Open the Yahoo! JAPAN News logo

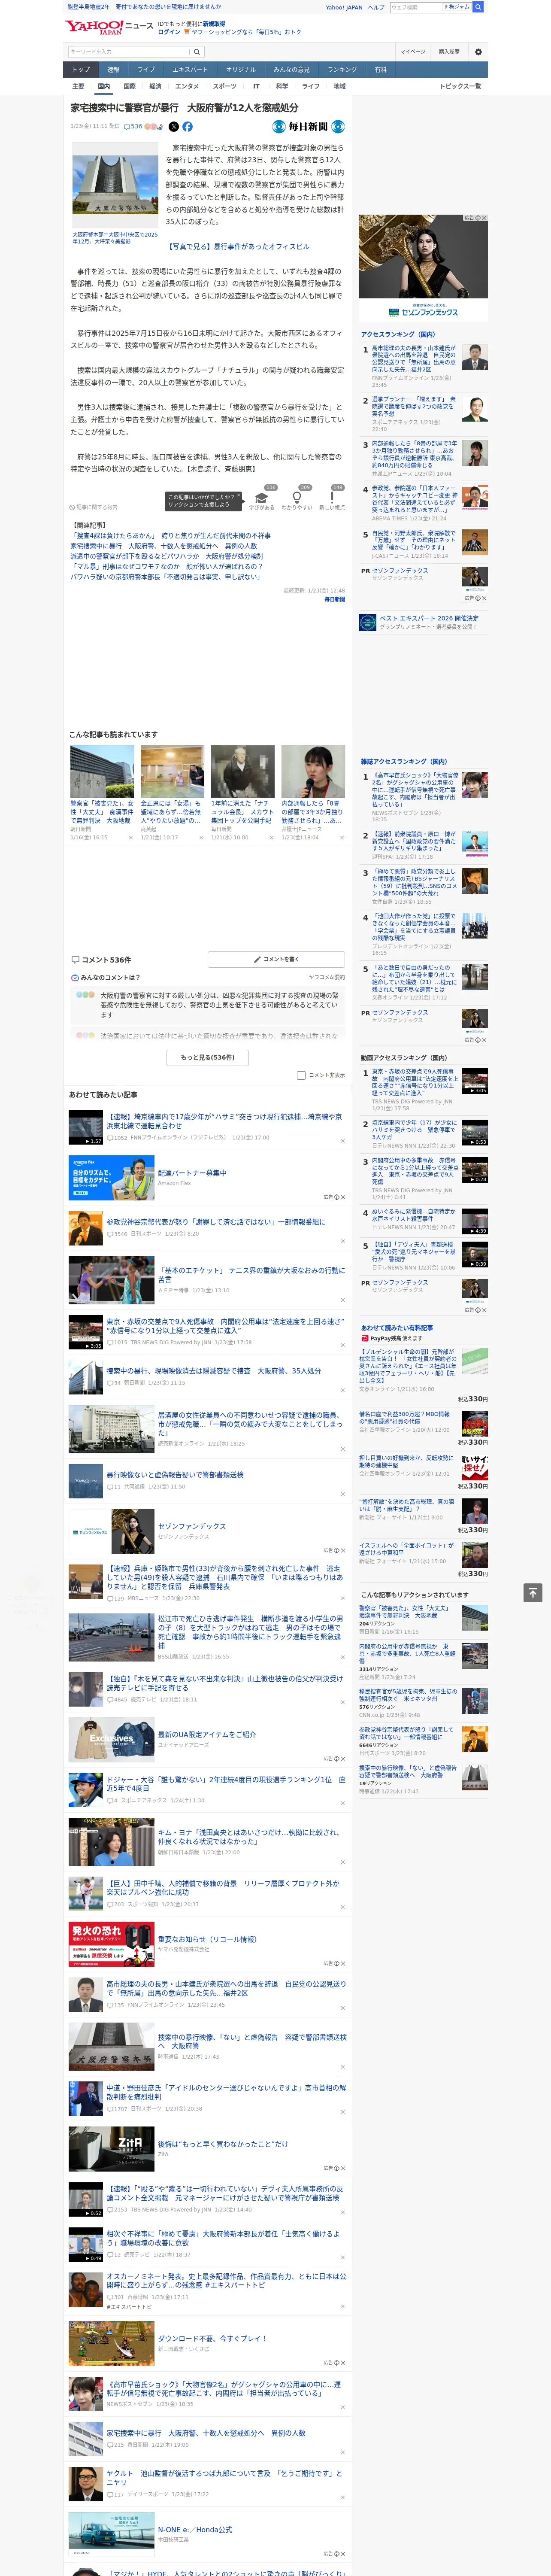pyautogui.click(x=109, y=27)
